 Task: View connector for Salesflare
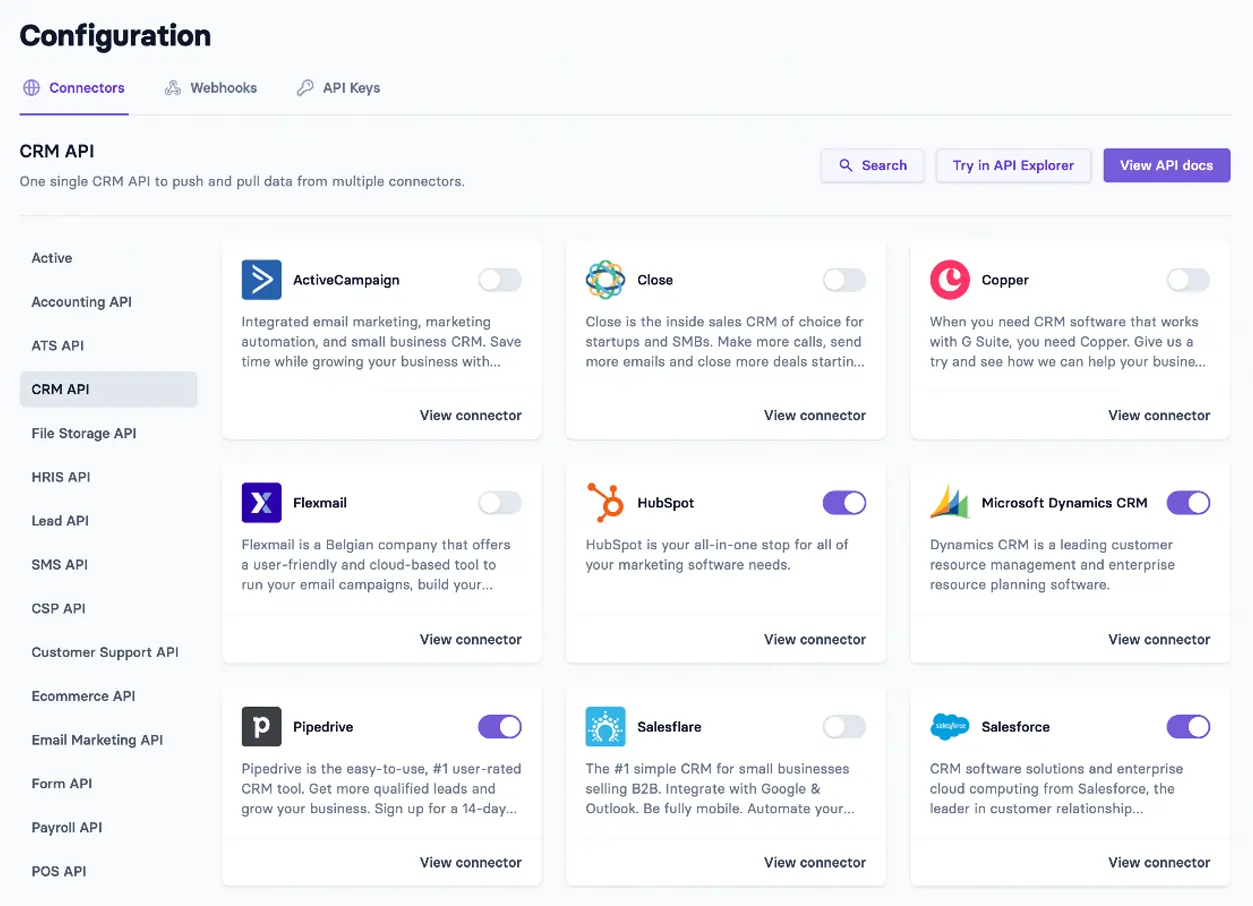pos(814,862)
